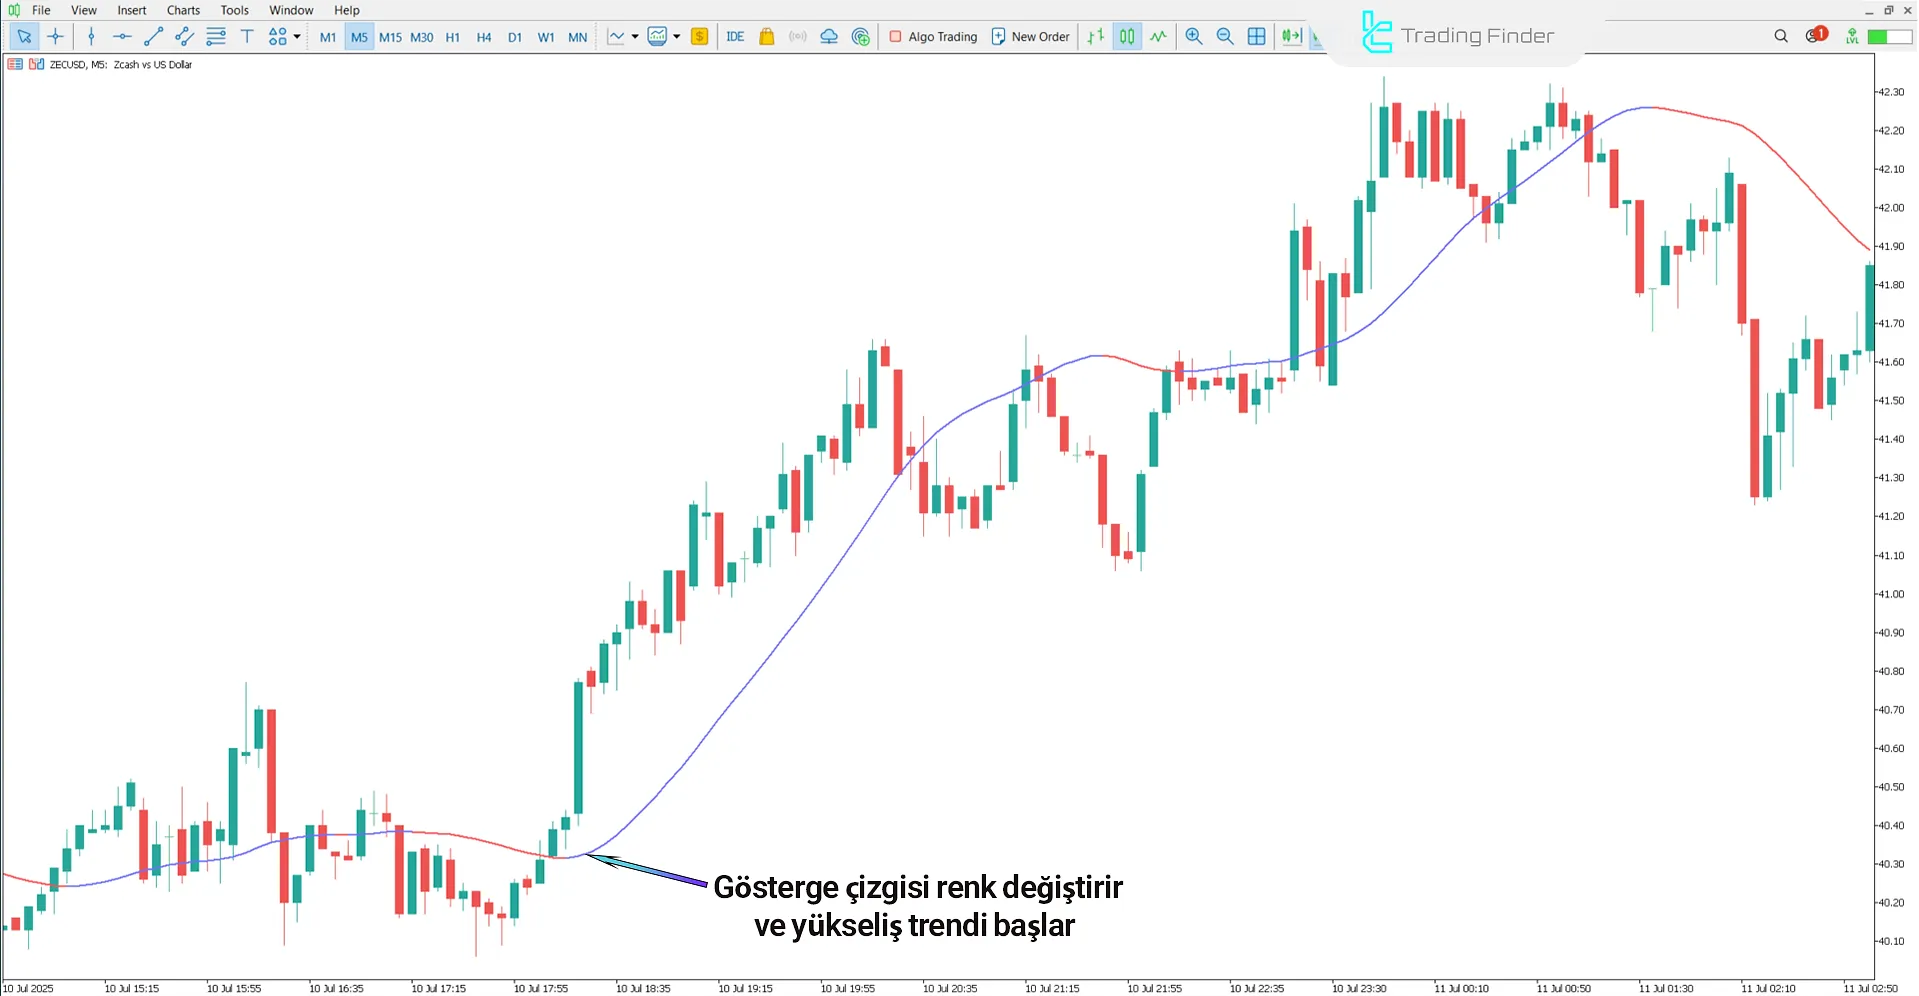Image resolution: width=1919 pixels, height=996 pixels.
Task: Switch chart to D1 timeframe
Action: tap(515, 37)
